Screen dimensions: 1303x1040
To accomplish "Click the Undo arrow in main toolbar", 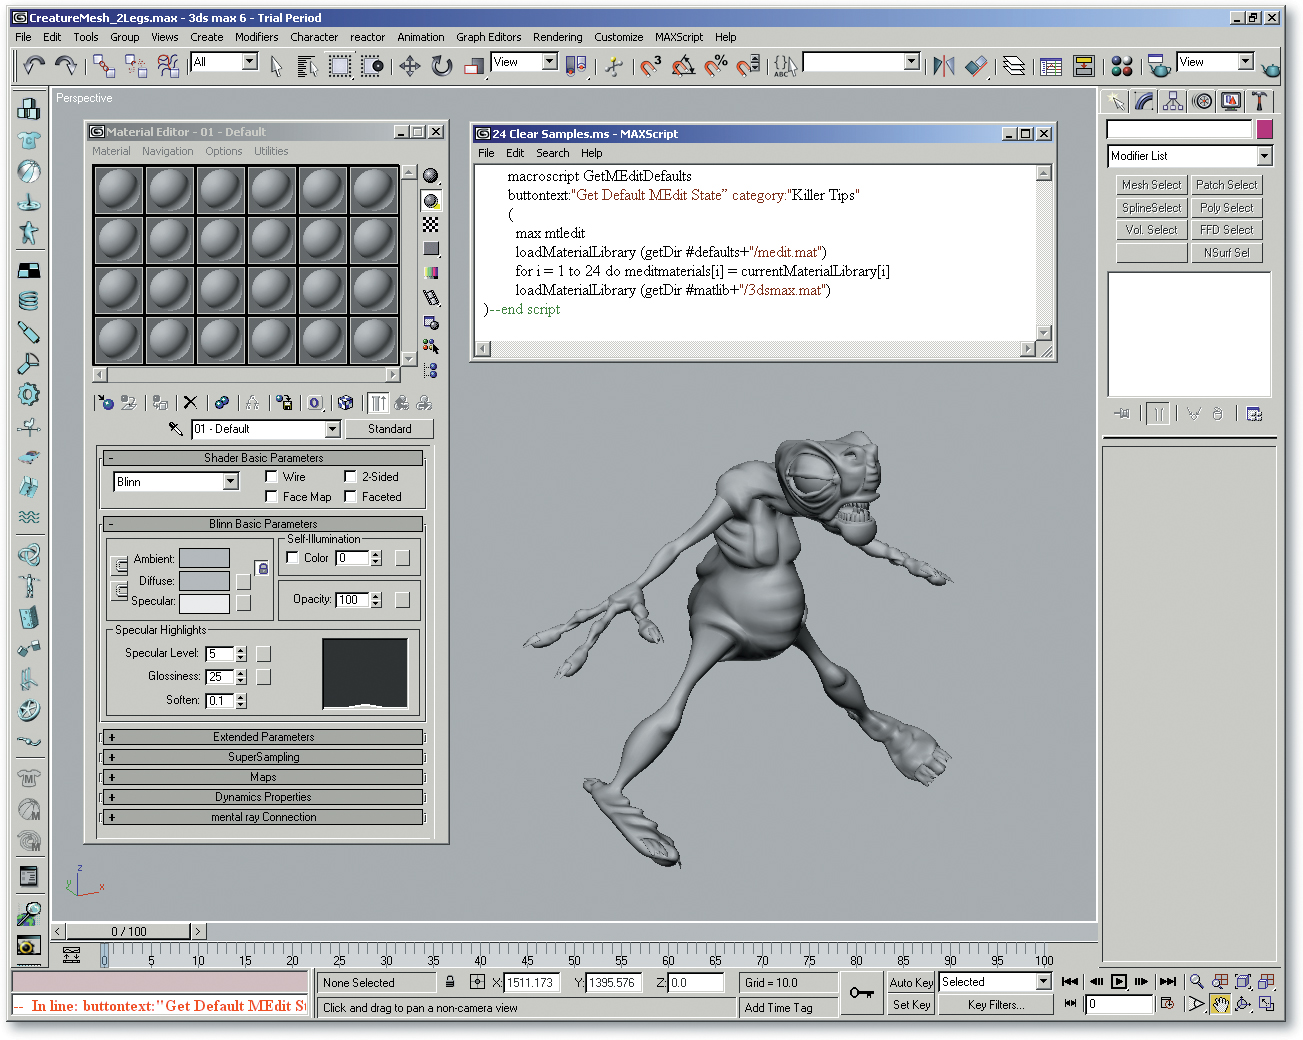I will [x=34, y=66].
